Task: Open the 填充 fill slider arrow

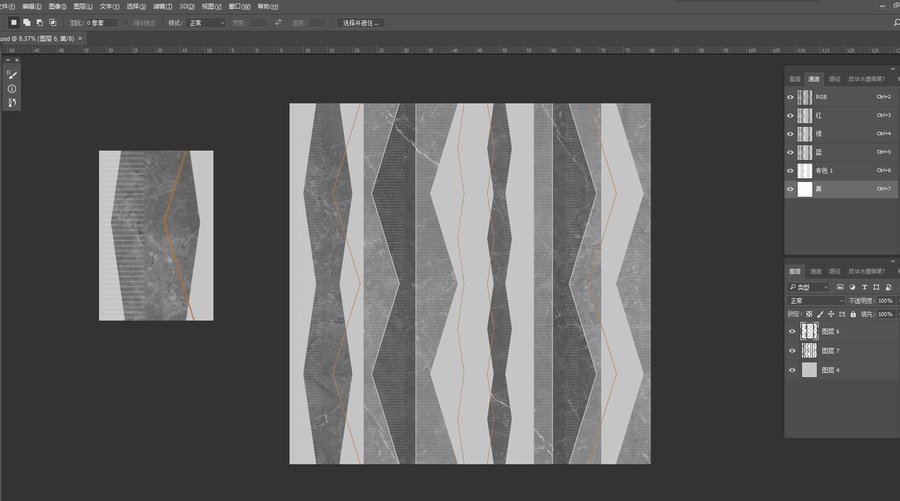Action: (x=897, y=314)
